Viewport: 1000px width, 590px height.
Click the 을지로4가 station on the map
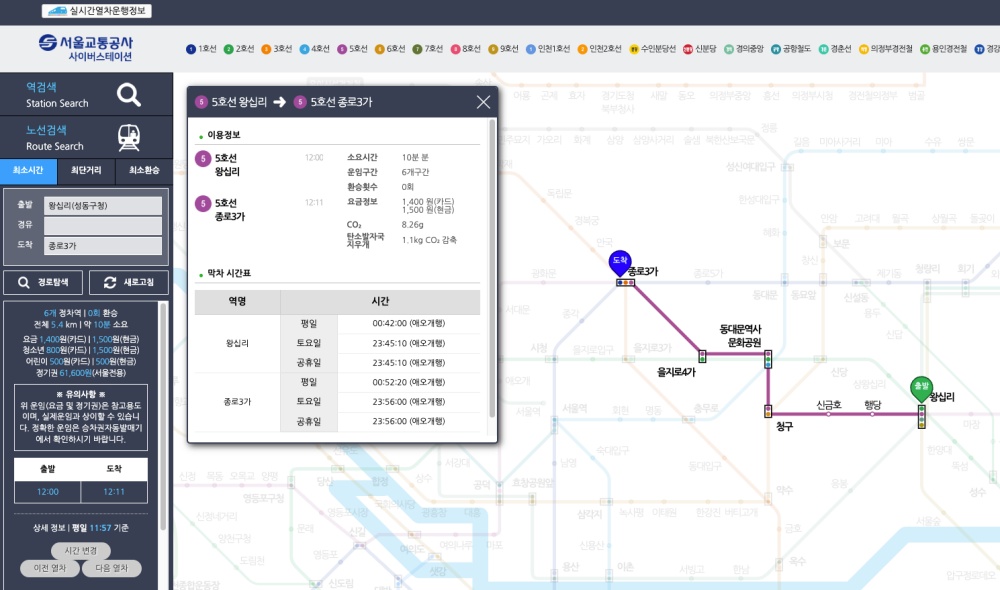702,356
